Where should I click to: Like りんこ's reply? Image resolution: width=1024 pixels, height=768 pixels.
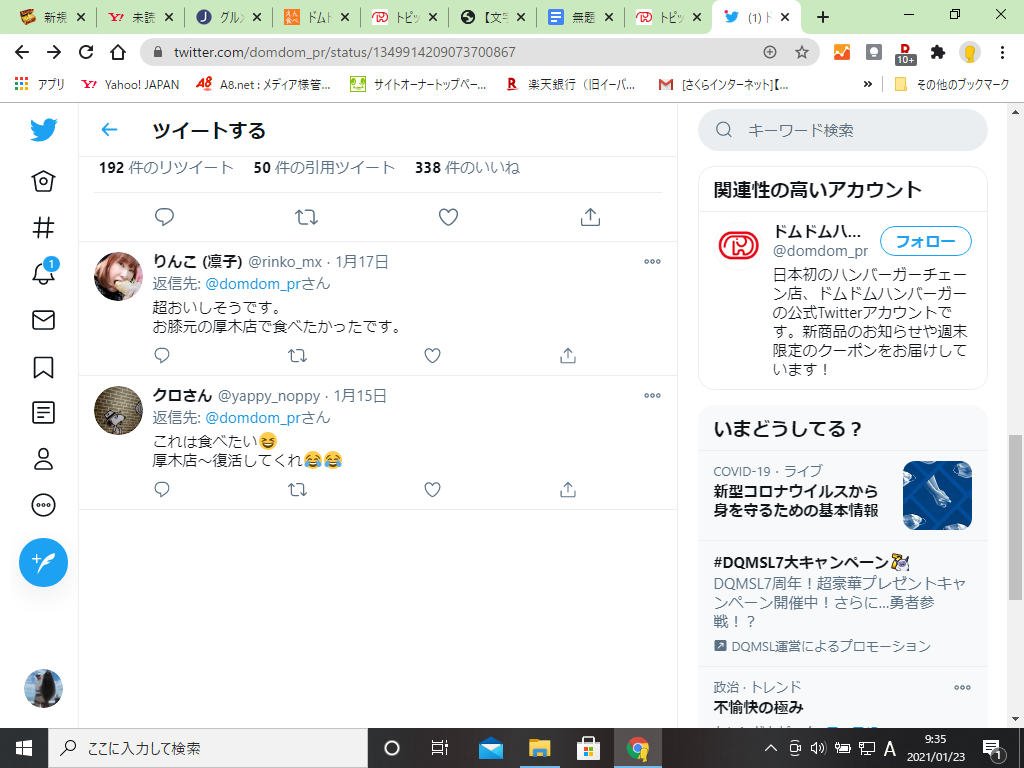[432, 355]
